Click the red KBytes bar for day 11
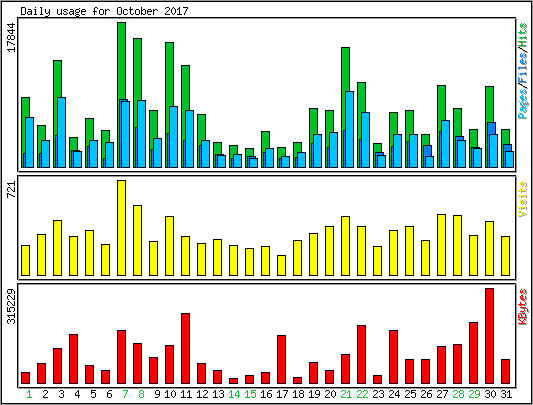This screenshot has width=533, height=405. tap(186, 349)
